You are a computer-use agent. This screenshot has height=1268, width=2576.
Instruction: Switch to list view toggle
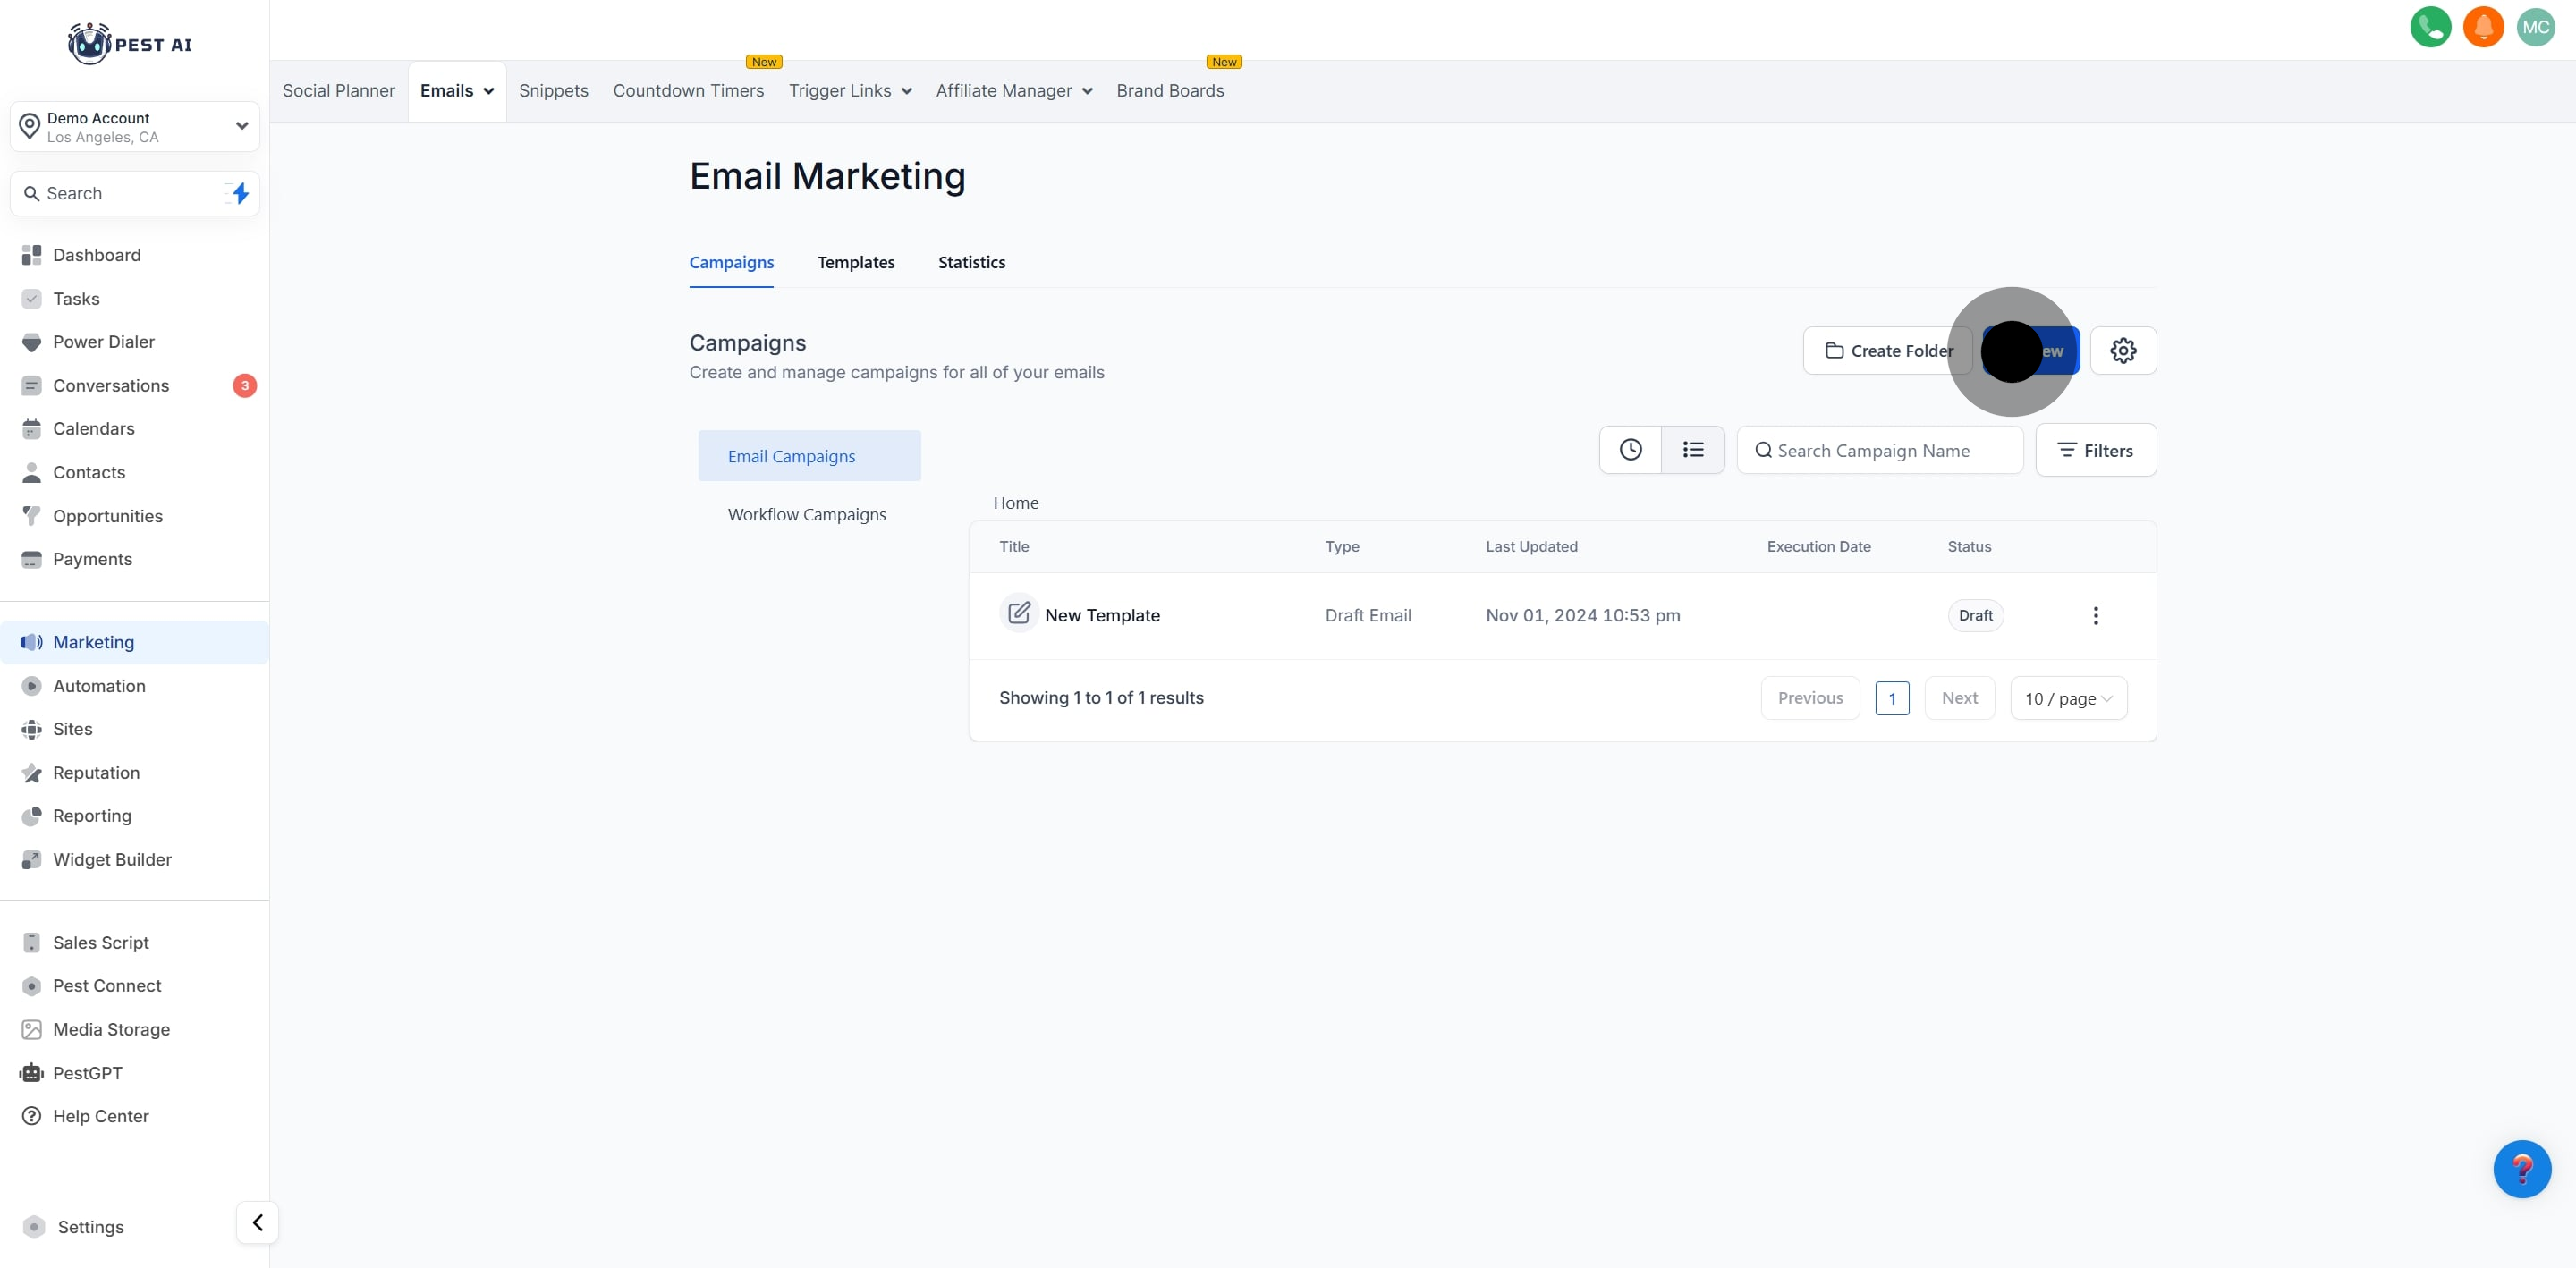pos(1692,450)
